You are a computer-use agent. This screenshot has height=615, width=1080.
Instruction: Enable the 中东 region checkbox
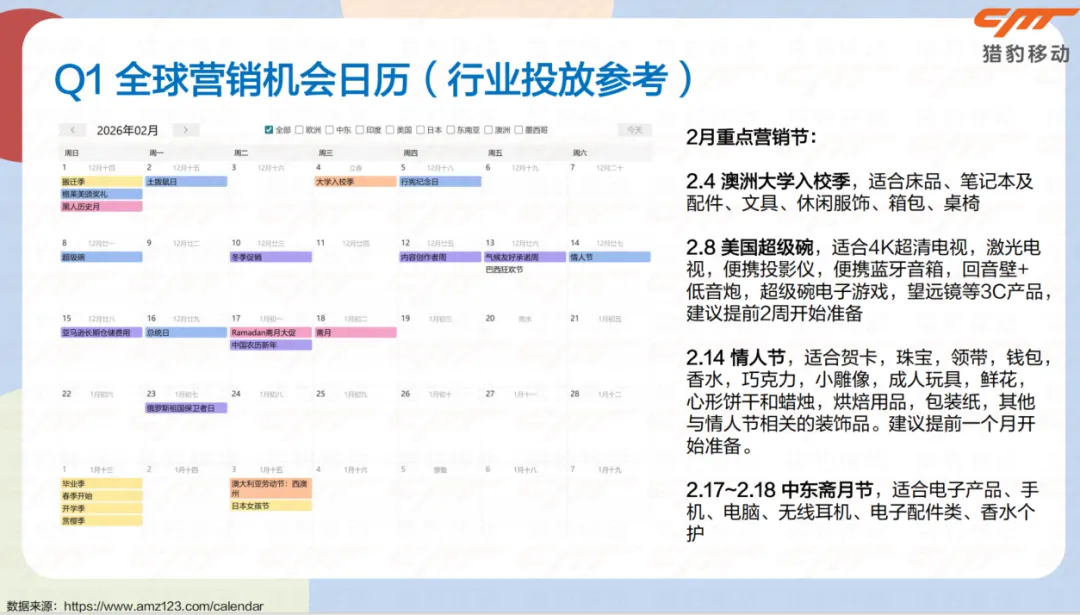[329, 129]
